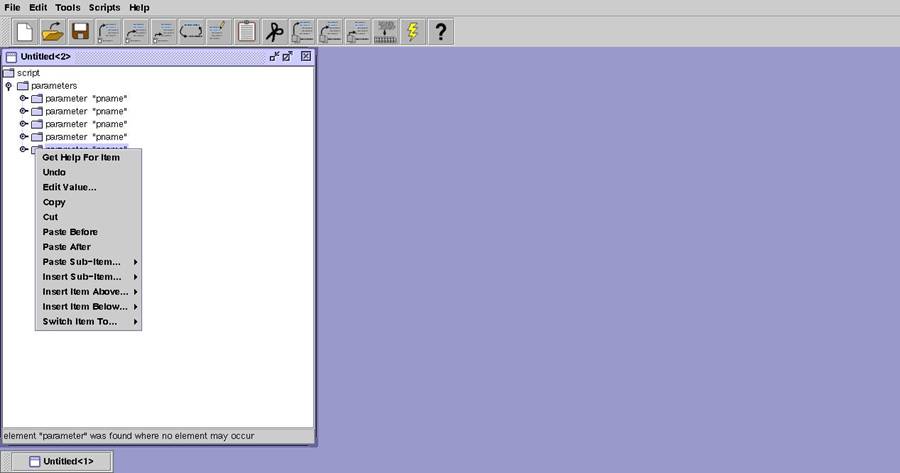The image size is (900, 473).
Task: Open help with the question mark icon
Action: tap(441, 32)
